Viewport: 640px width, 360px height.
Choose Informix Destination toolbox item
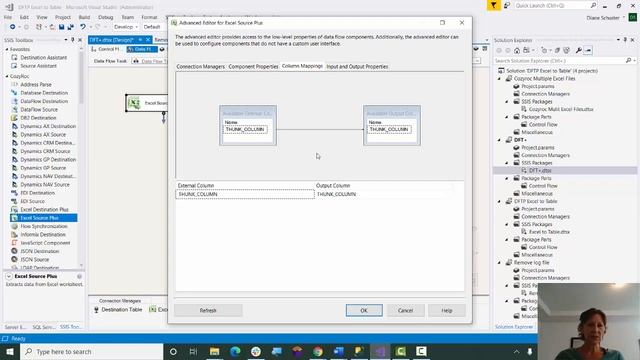[x=43, y=235]
